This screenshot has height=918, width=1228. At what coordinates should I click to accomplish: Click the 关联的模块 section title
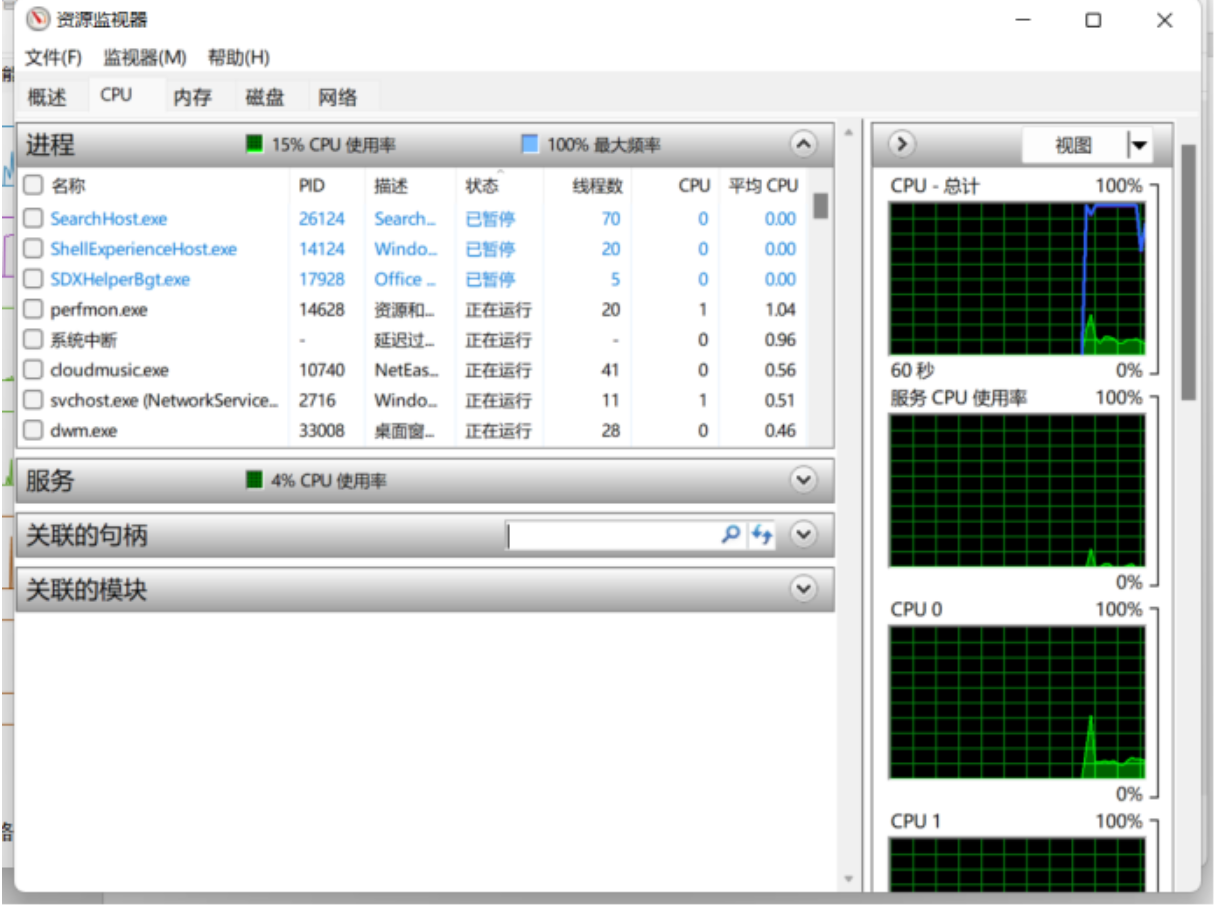(86, 589)
